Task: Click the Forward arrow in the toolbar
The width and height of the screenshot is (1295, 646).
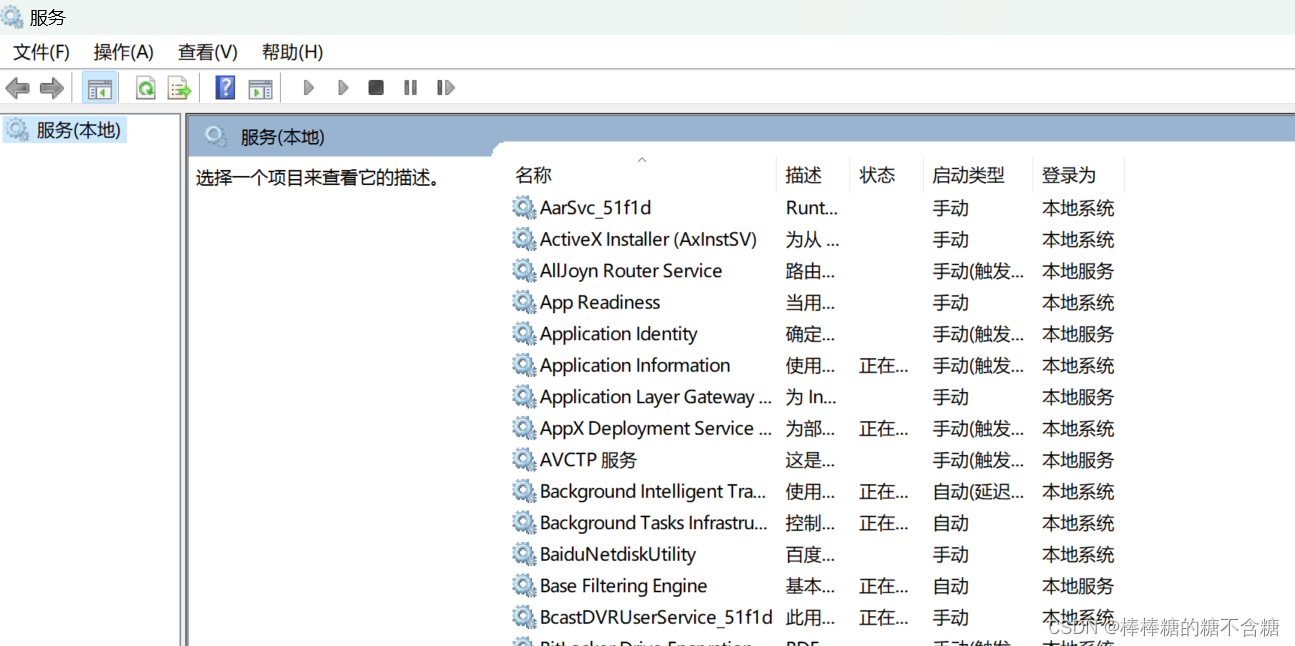Action: (52, 88)
